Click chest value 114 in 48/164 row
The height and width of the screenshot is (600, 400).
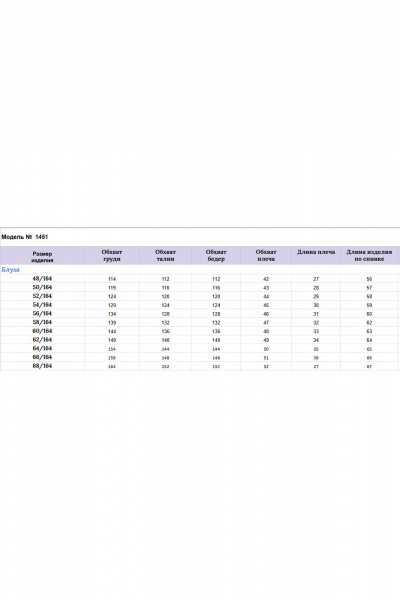[x=112, y=279]
